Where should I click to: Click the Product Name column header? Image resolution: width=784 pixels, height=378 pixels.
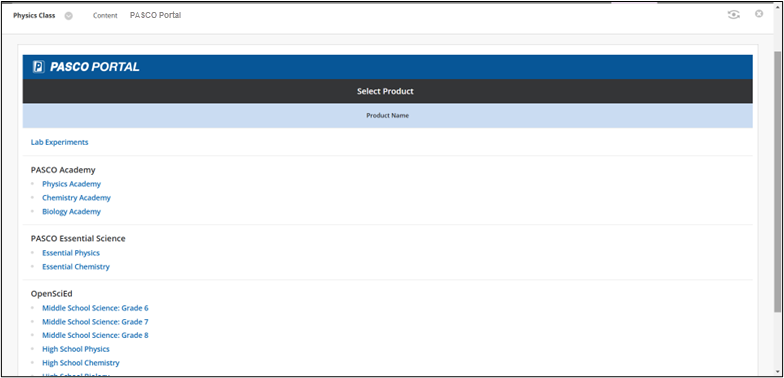(388, 116)
